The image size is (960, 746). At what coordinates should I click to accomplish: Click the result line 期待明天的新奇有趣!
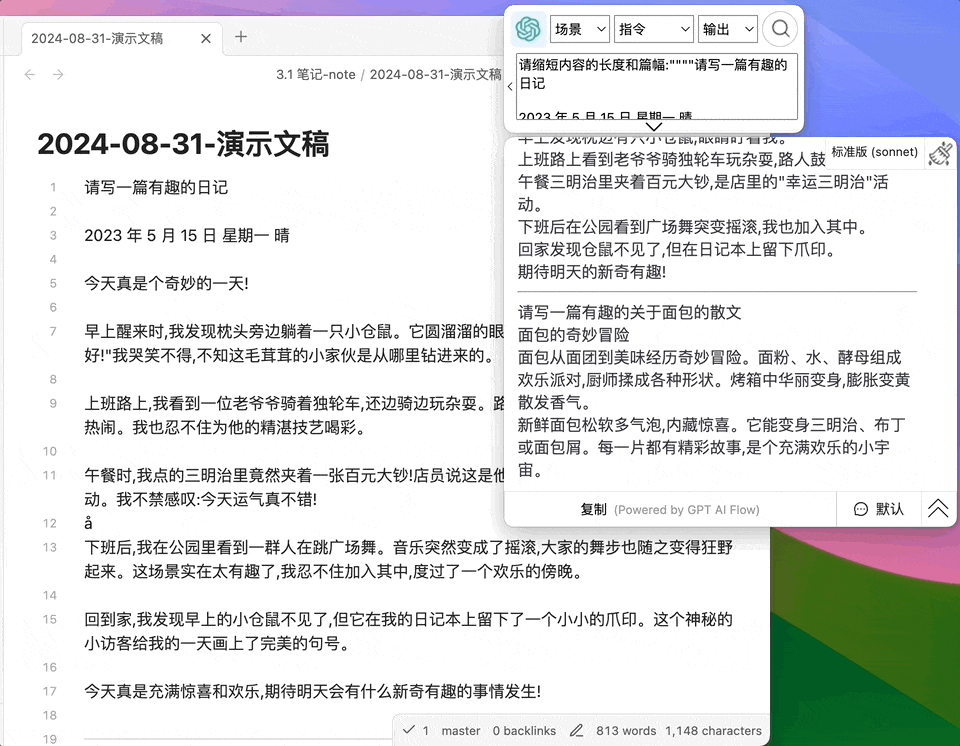click(x=591, y=272)
